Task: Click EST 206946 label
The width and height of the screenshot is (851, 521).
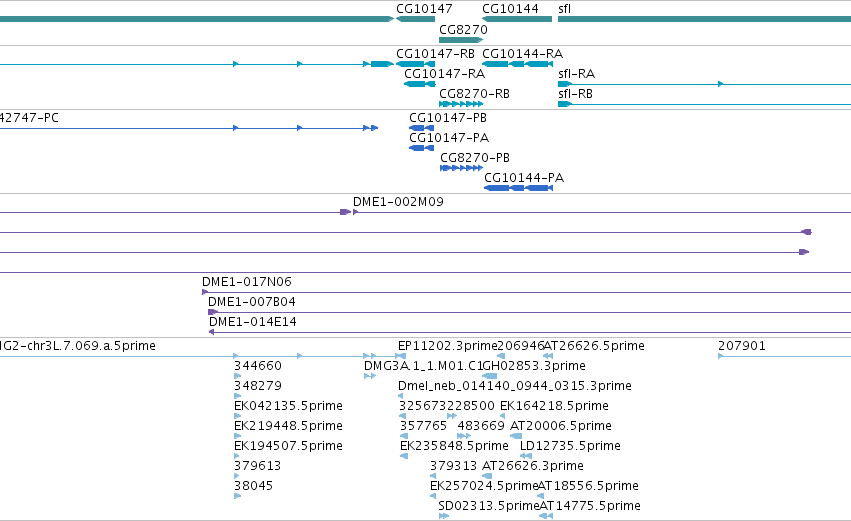Action: click(x=520, y=346)
